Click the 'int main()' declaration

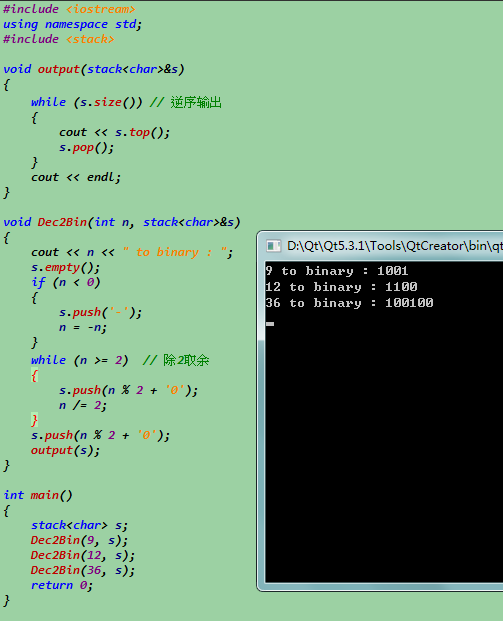coord(38,495)
